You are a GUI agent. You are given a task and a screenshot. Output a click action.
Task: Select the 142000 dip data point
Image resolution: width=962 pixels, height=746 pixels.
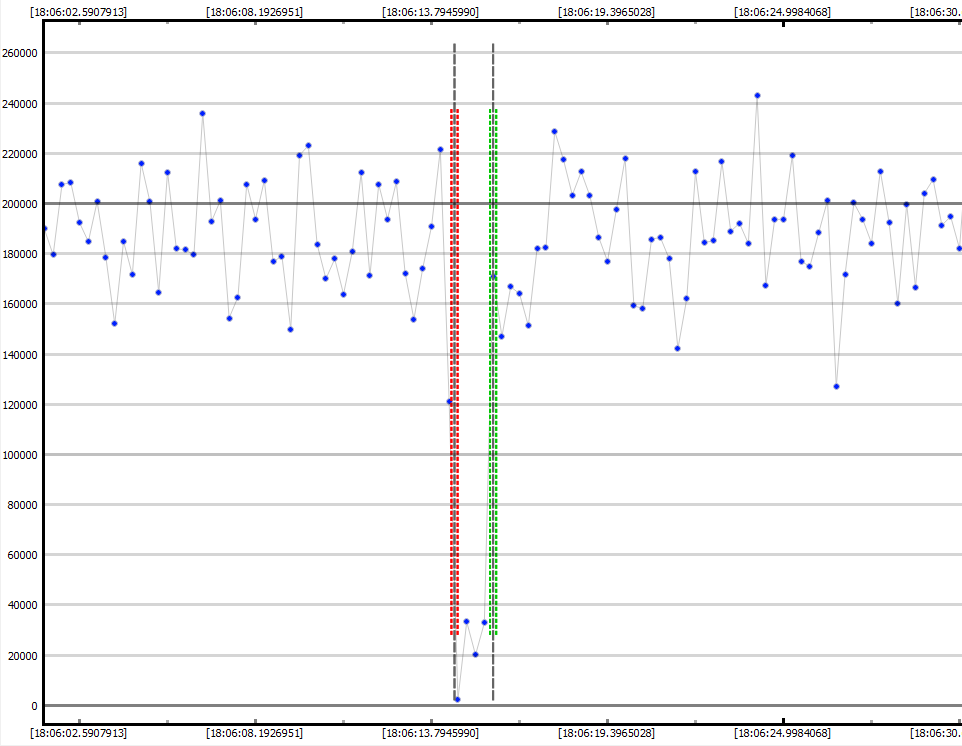coord(677,348)
